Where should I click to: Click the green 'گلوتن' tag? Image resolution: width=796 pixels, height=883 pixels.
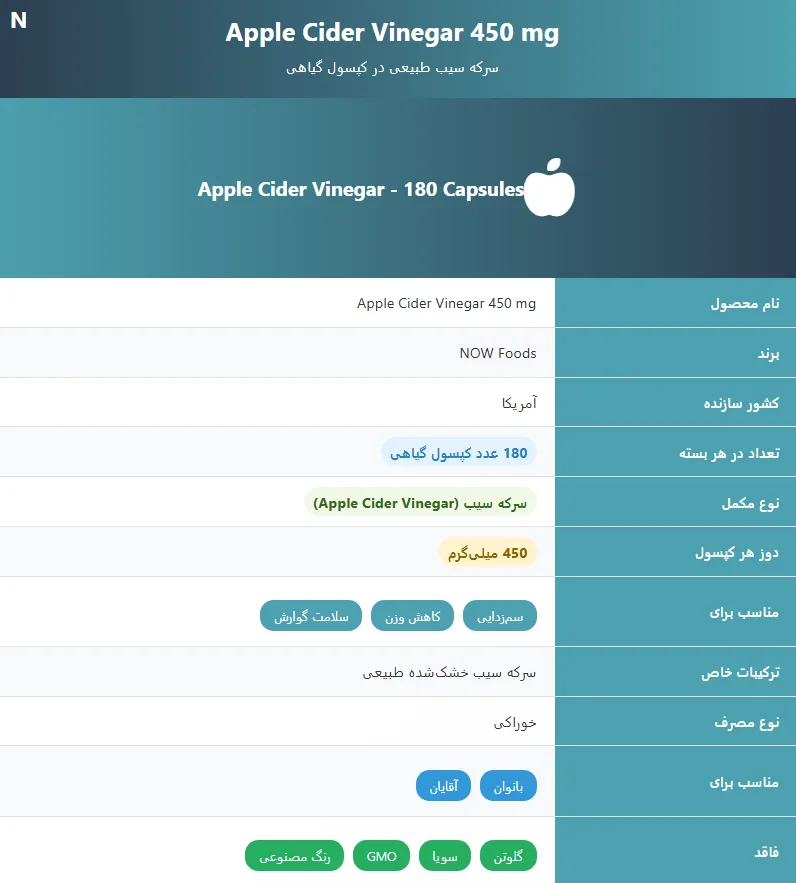[508, 856]
